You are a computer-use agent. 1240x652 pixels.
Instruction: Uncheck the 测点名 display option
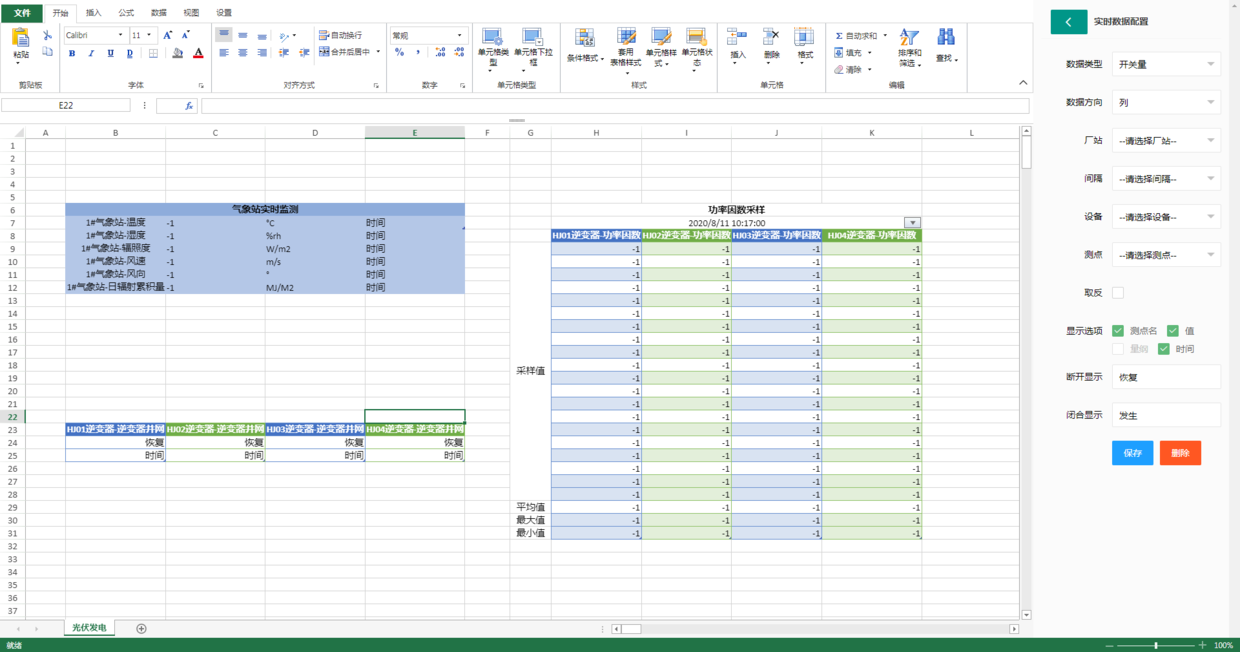[x=1118, y=331]
